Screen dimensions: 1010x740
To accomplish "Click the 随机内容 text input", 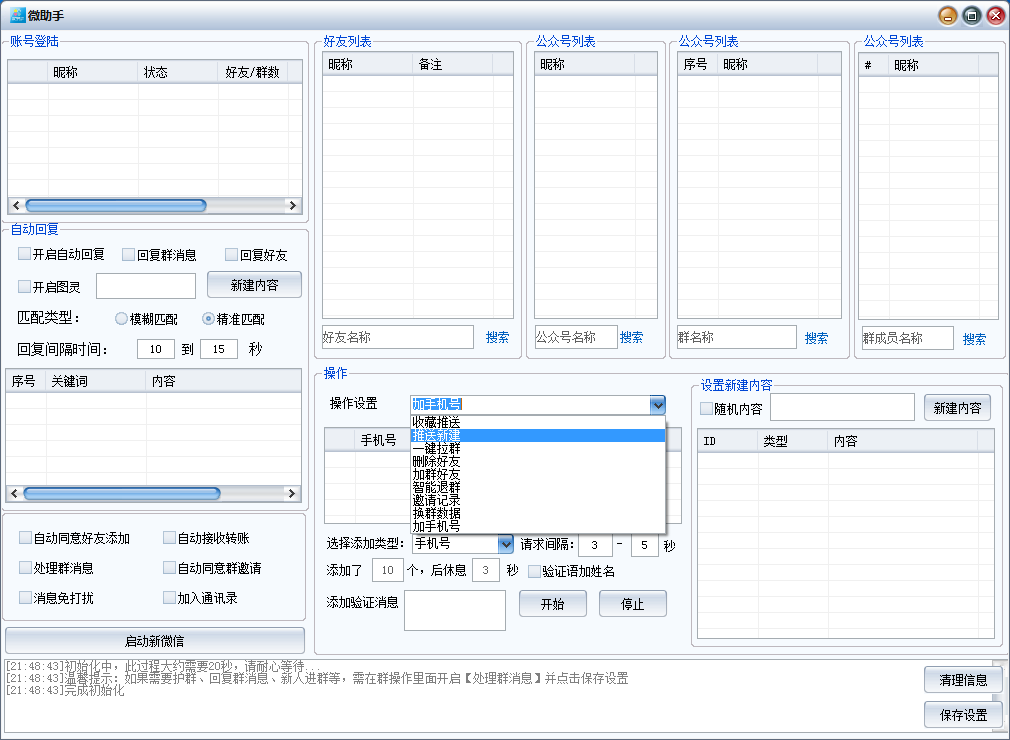I will [x=843, y=407].
